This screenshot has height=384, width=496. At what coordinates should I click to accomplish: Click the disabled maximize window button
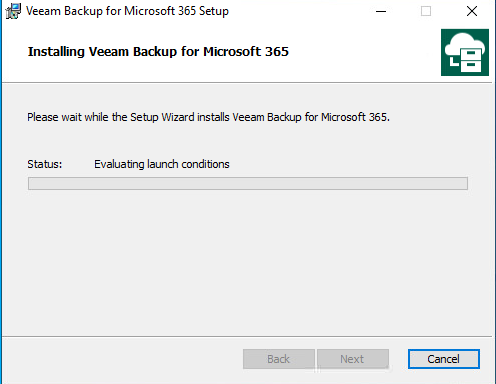click(x=426, y=11)
